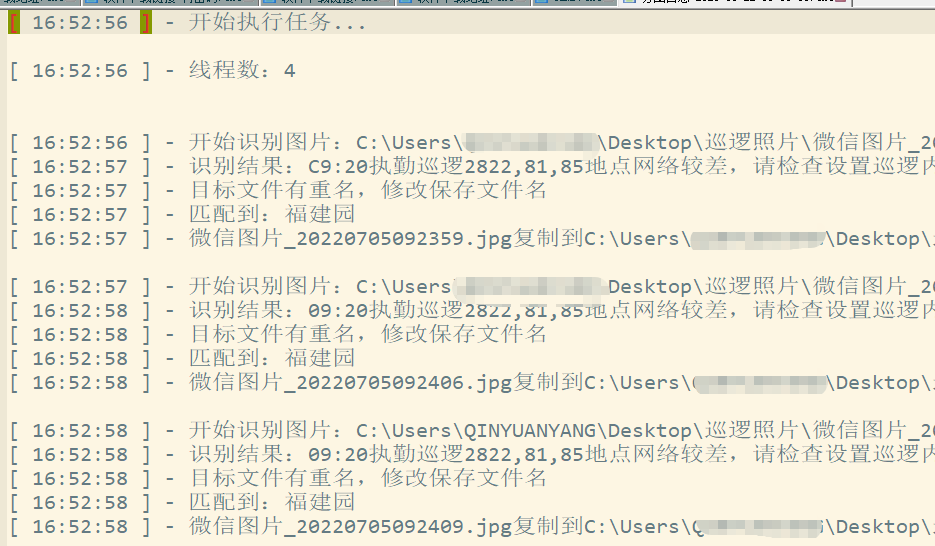Screen dimensions: 935x546
Task: Click the last 匹配到：福建园 line in log
Action: click(272, 503)
